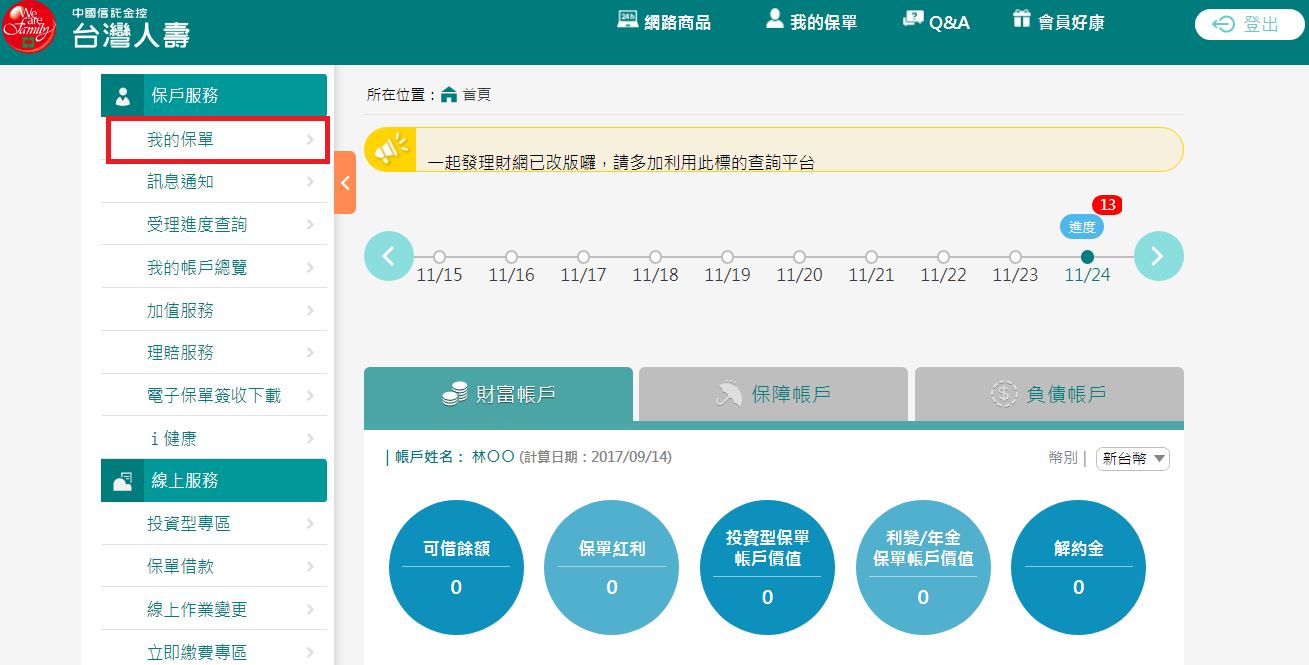Switch to the 負債帳戶 tab
Viewport: 1309px width, 665px height.
pyautogui.click(x=1048, y=394)
